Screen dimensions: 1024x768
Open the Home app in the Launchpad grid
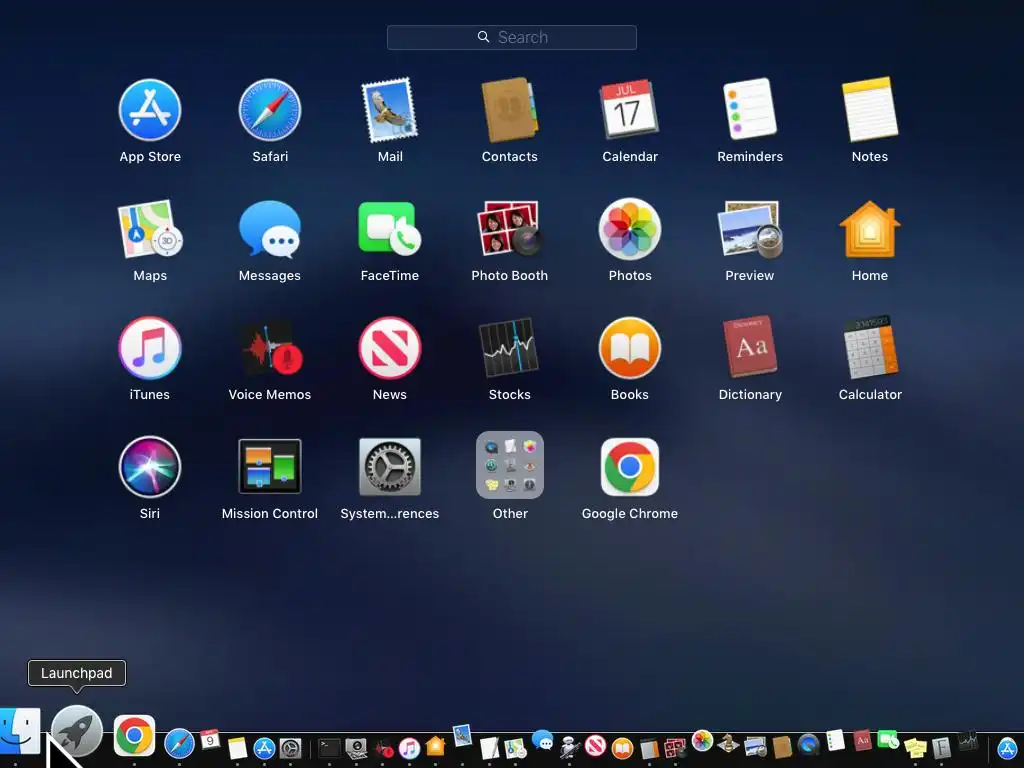pos(870,229)
